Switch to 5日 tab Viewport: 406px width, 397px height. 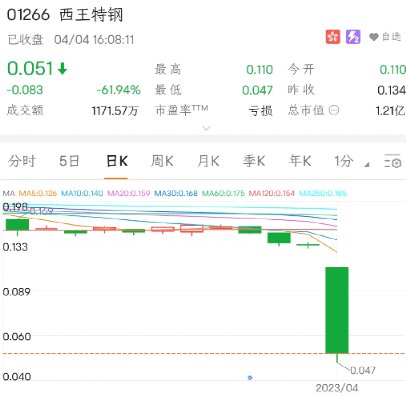(x=69, y=161)
